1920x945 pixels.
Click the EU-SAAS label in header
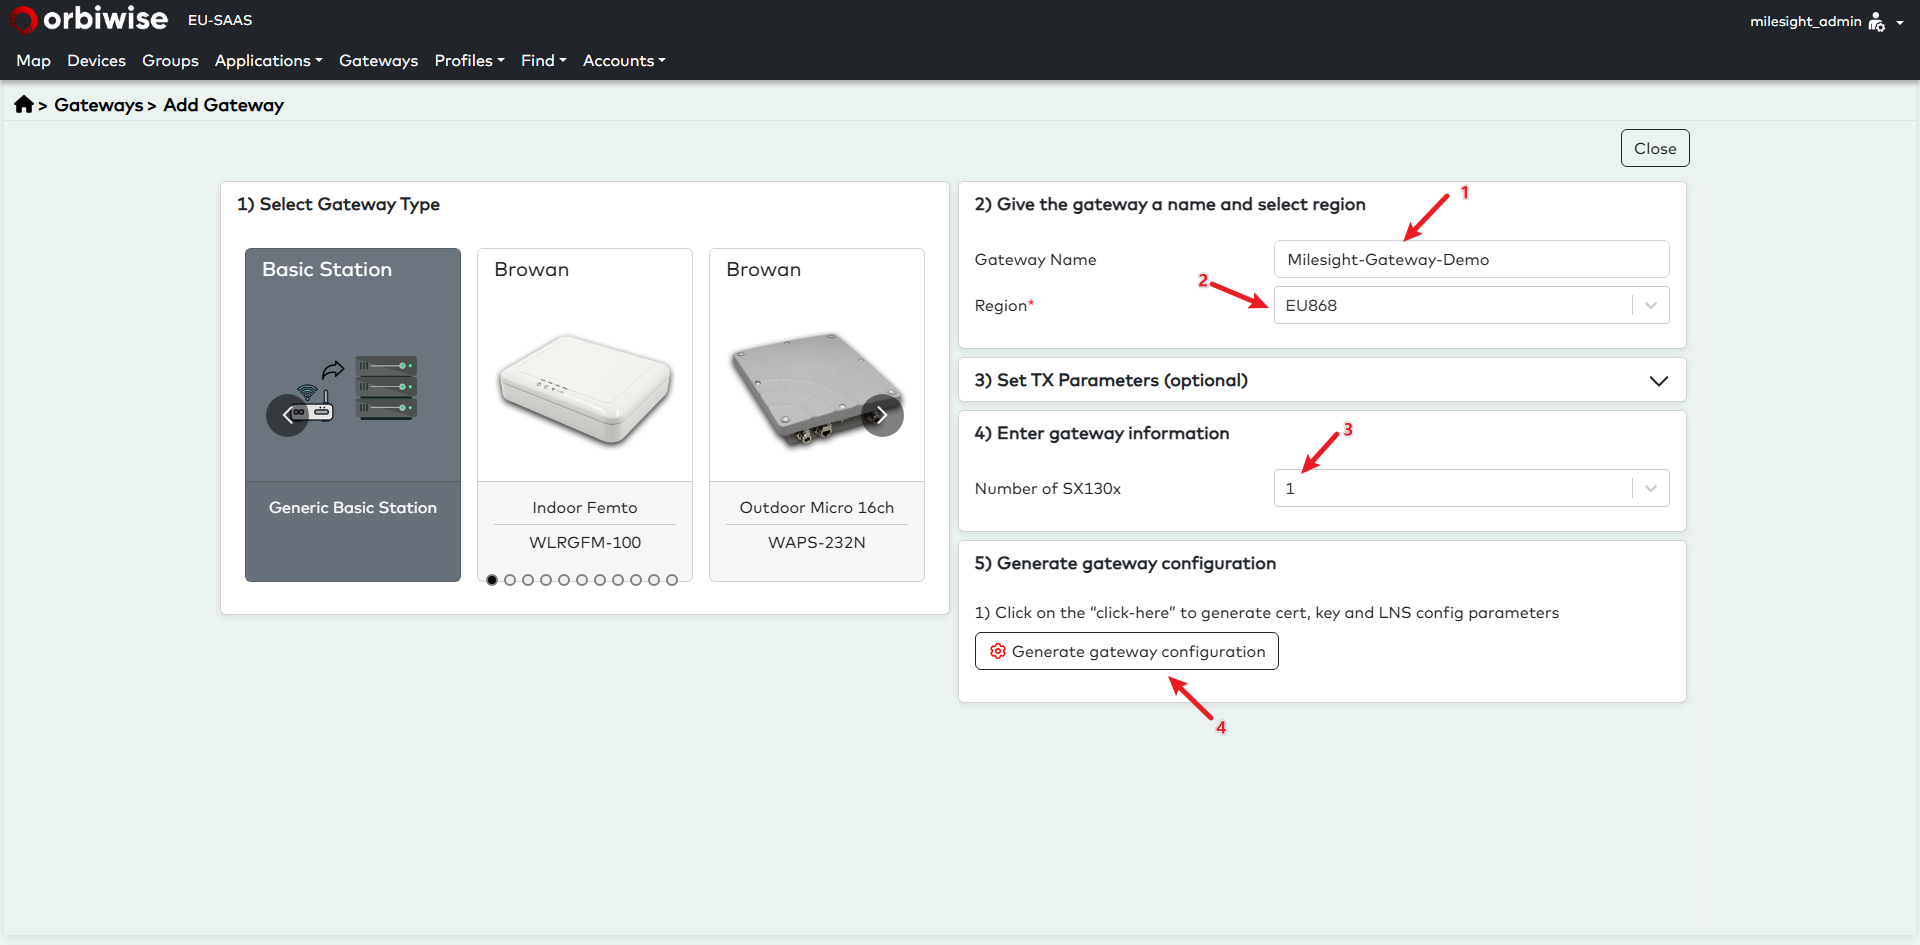coord(220,20)
